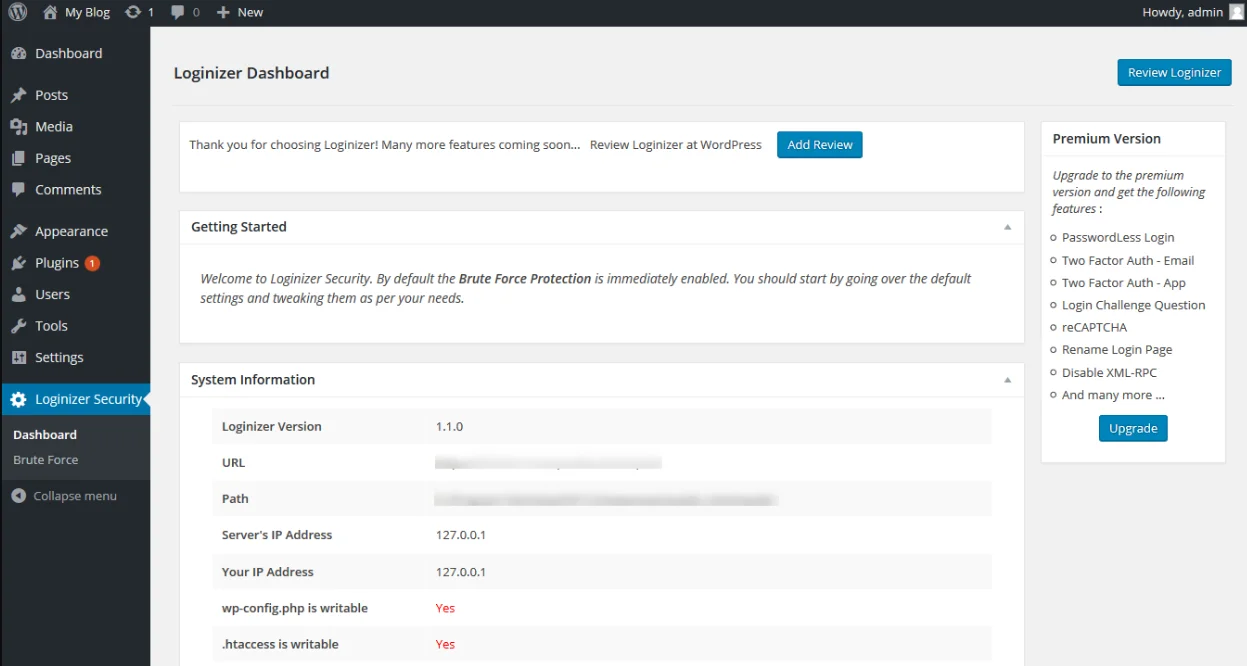Collapse the Getting Started panel
The height and width of the screenshot is (666, 1247).
(1007, 227)
